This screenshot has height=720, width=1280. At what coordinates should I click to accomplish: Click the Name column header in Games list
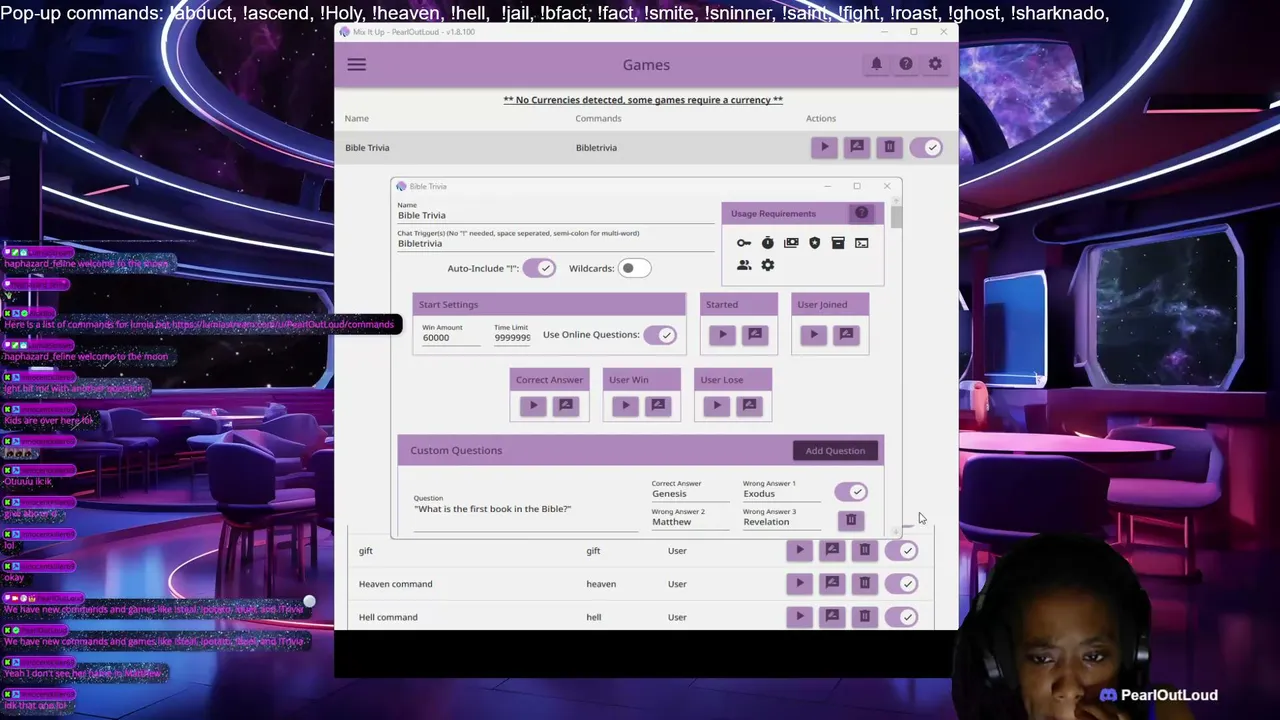pyautogui.click(x=357, y=118)
